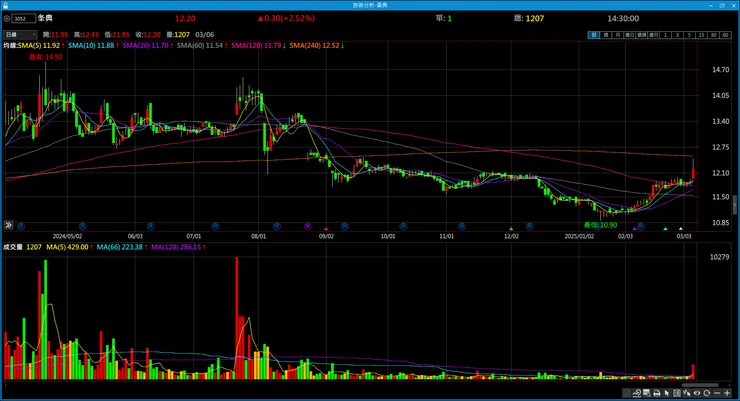Switch to the 5-minute chart

pos(689,35)
